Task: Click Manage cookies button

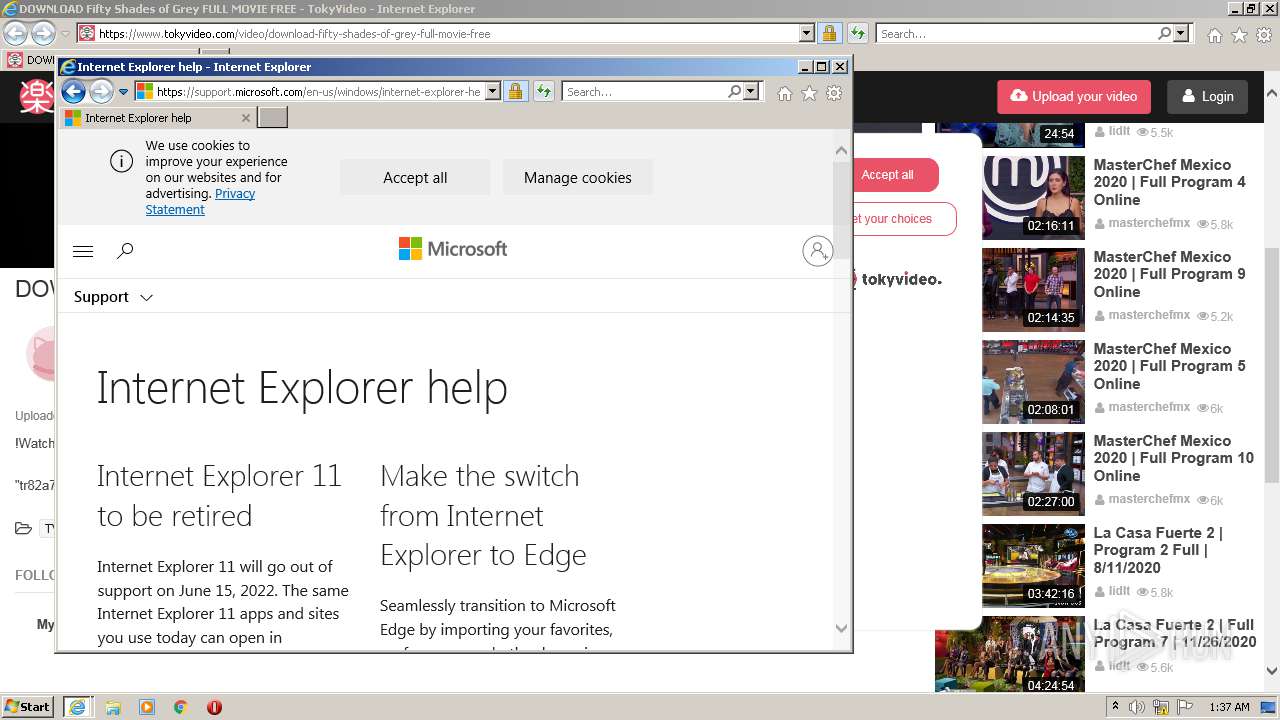Action: click(x=578, y=178)
